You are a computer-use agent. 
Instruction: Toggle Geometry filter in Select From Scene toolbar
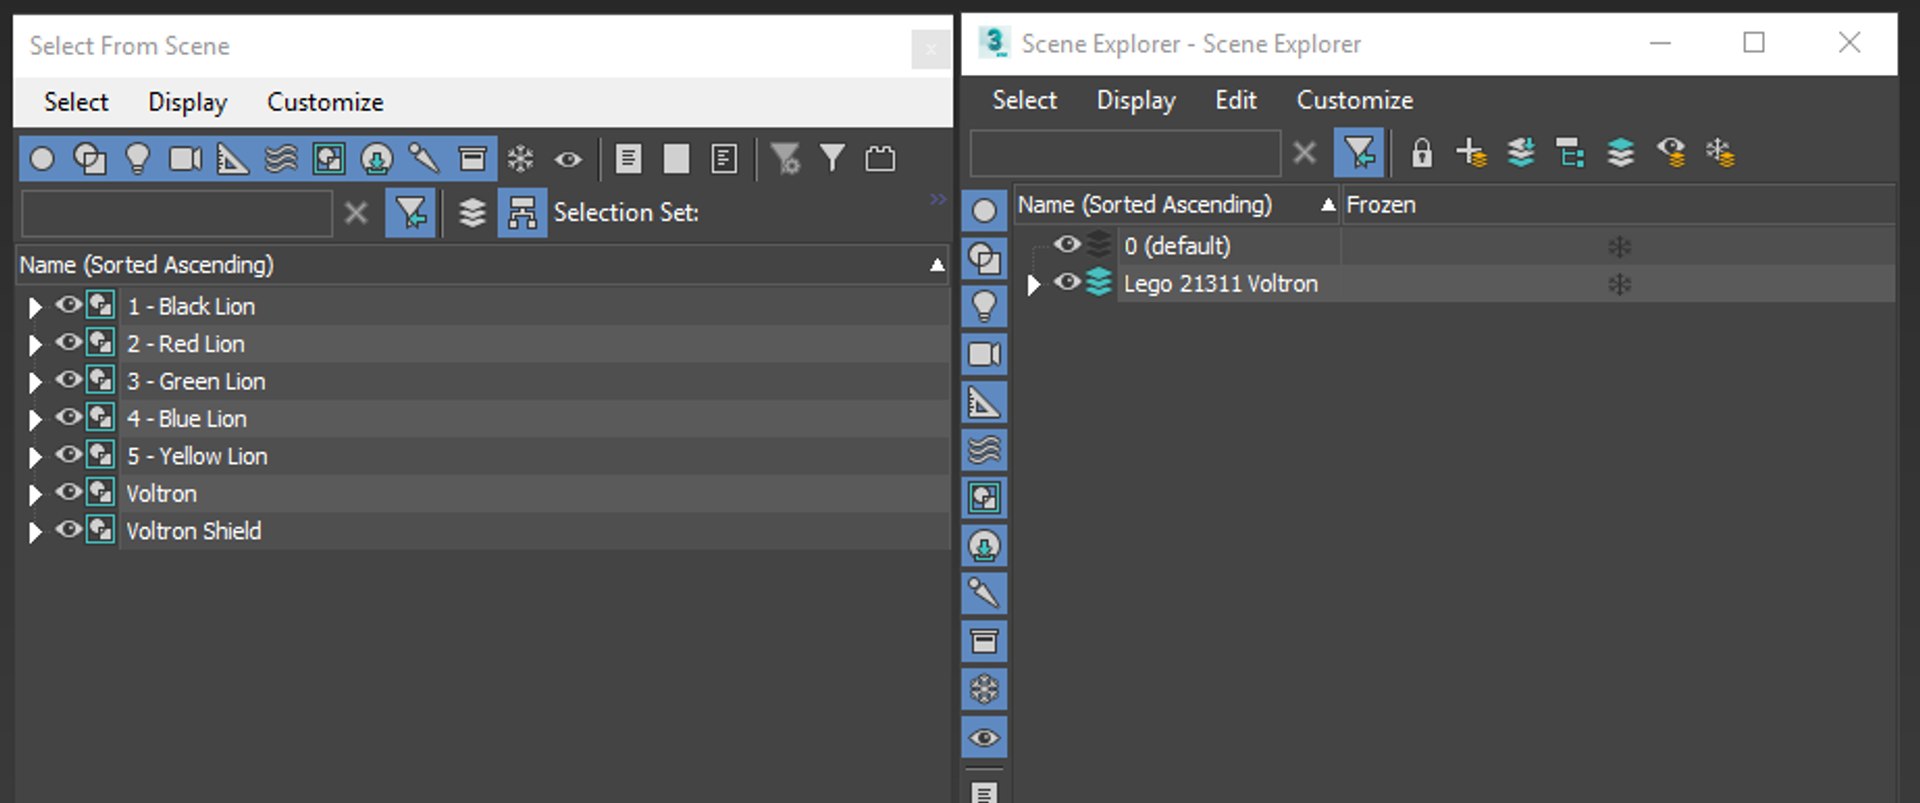(42, 158)
